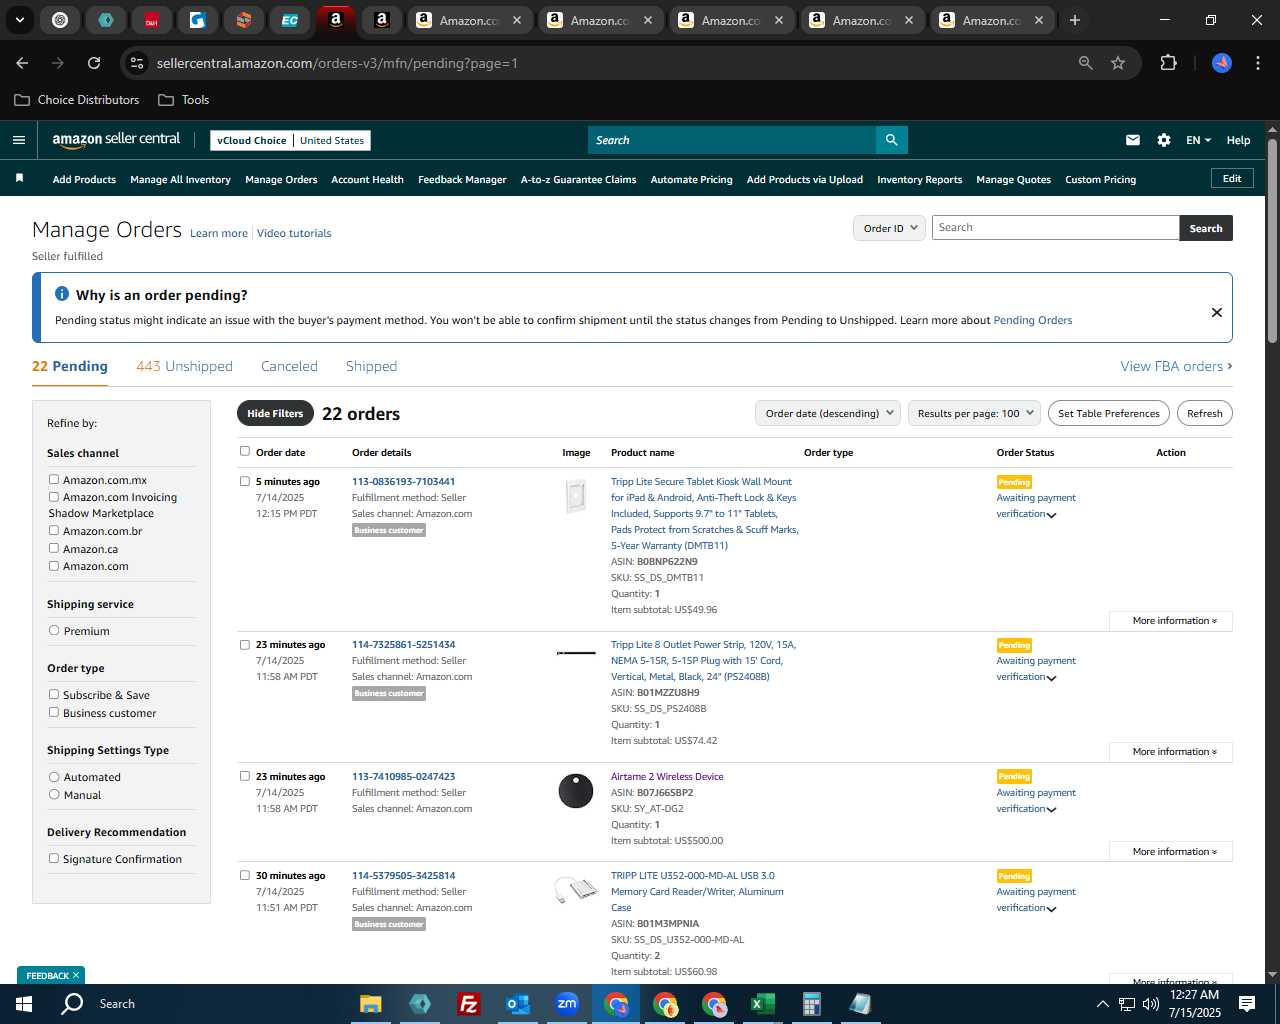Select the Premium shipping service radio

pyautogui.click(x=54, y=630)
